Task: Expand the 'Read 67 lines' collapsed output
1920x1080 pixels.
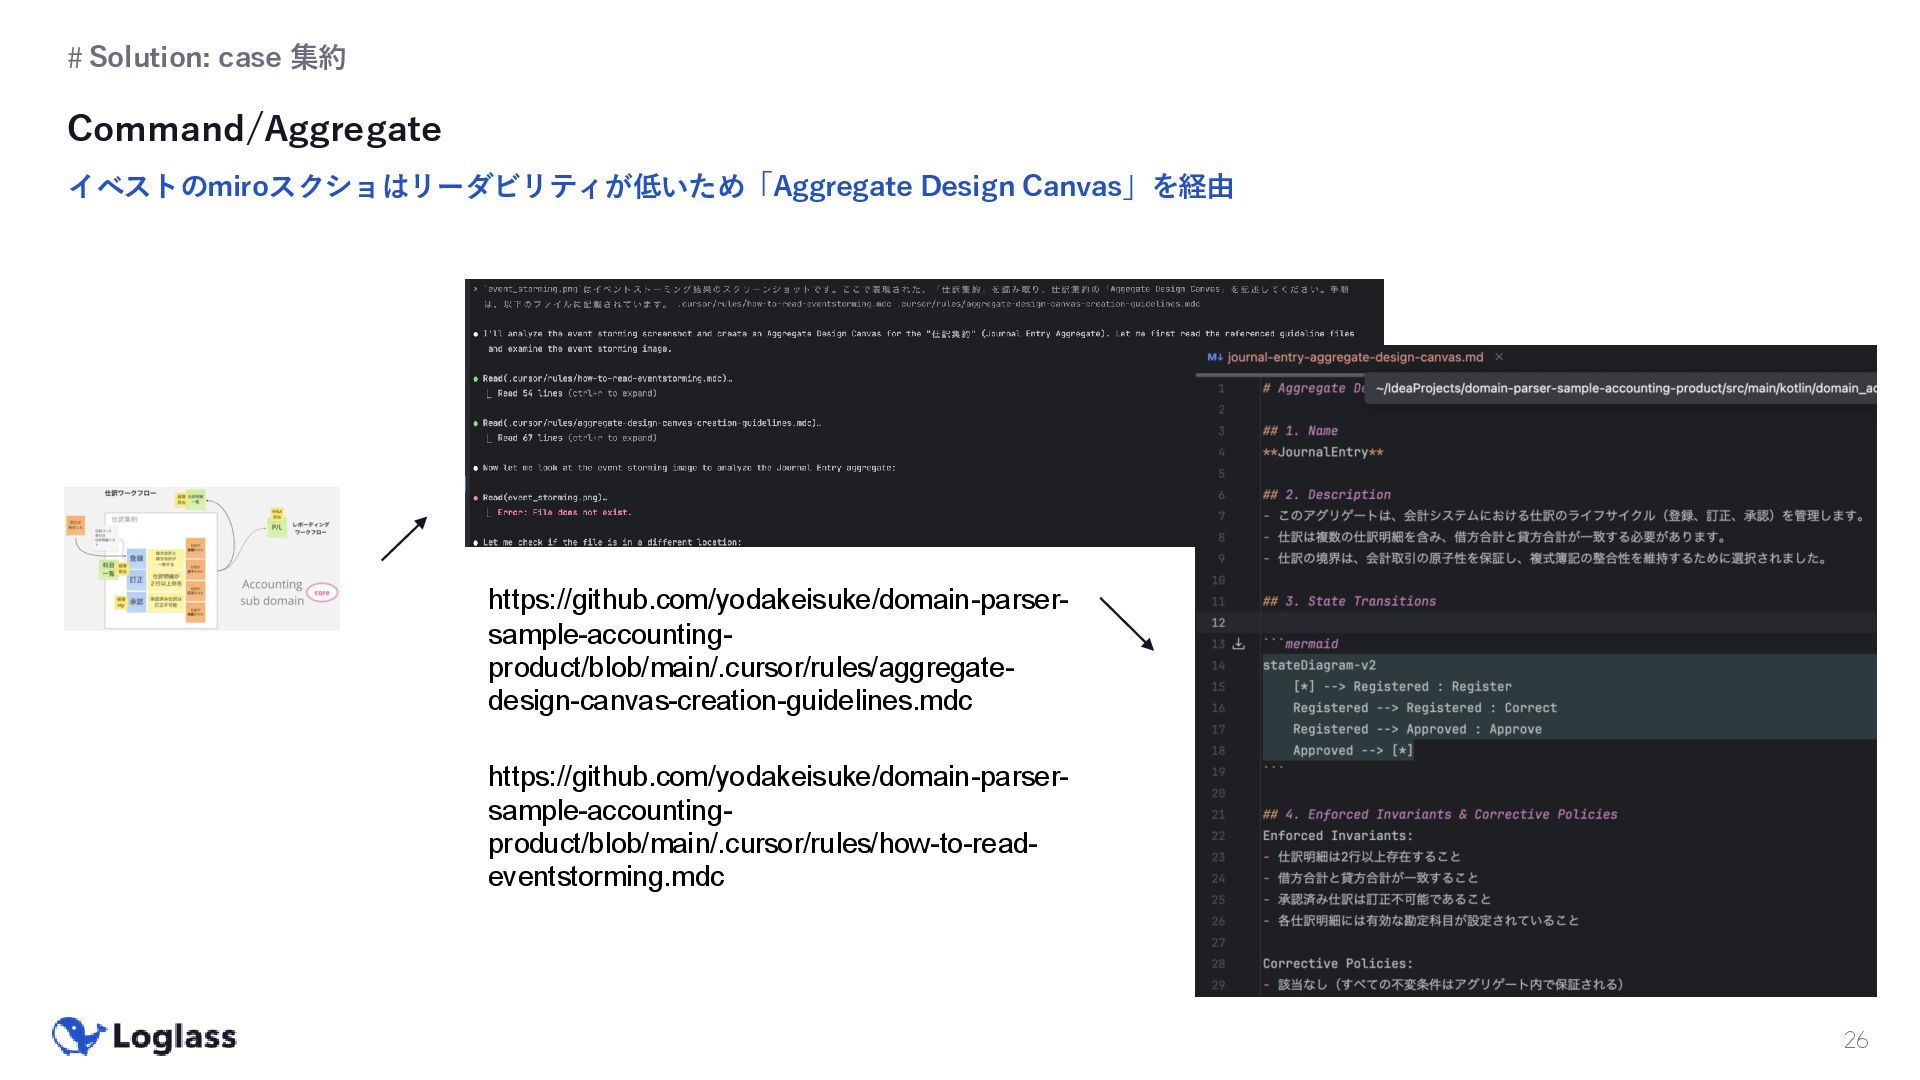Action: (x=576, y=438)
